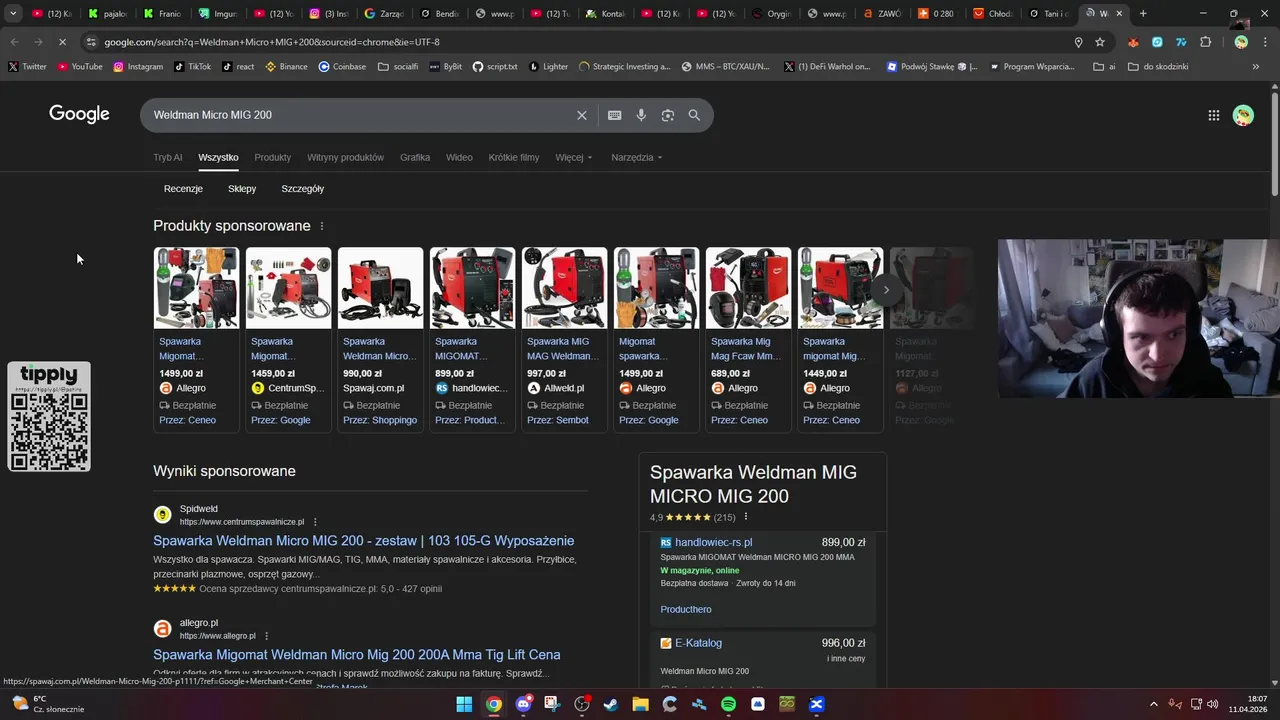Open the socialfi bookmarks folder
The image size is (1280, 720).
pyautogui.click(x=398, y=66)
